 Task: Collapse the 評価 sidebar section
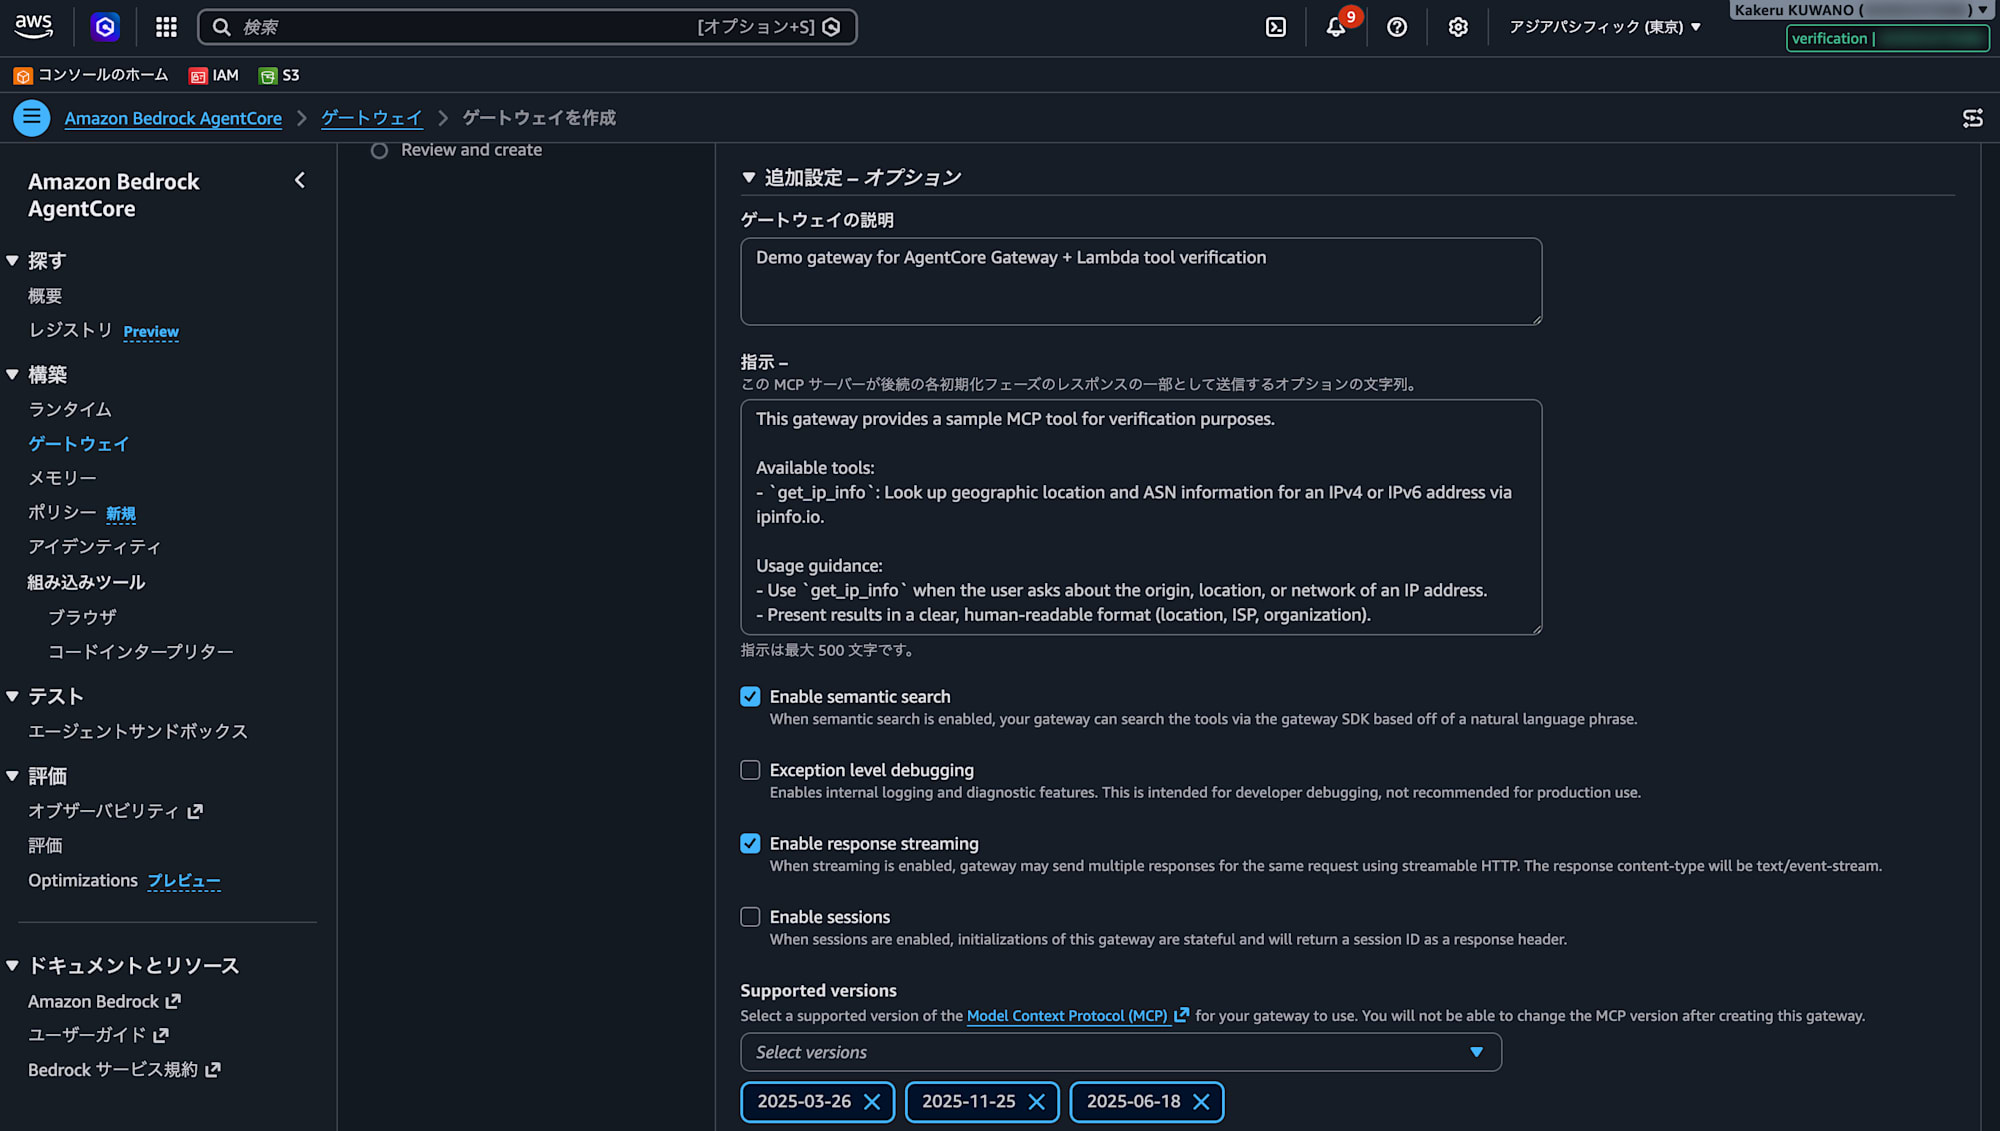(x=12, y=776)
